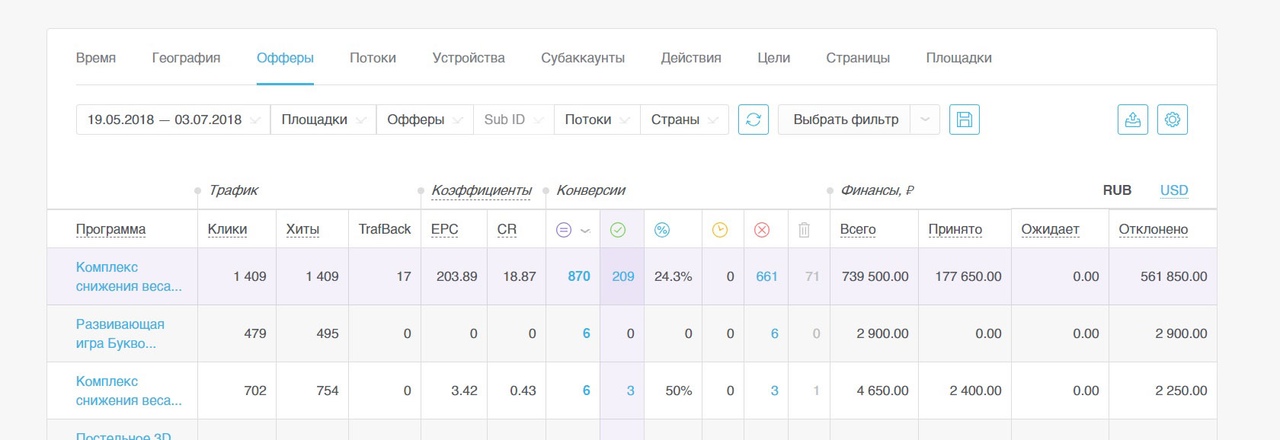
Task: Expand the arrow next to Выбрать фильтр
Action: [x=925, y=119]
